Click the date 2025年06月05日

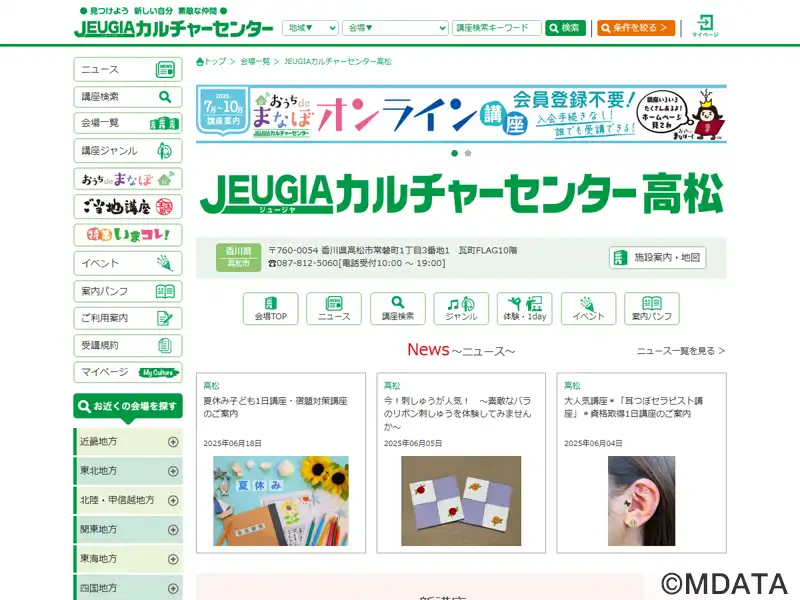pos(413,443)
